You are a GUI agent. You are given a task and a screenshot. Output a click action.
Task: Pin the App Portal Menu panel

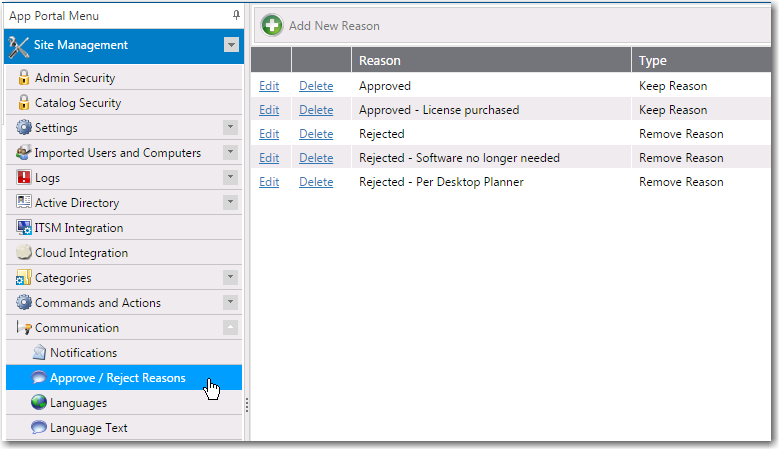(236, 16)
